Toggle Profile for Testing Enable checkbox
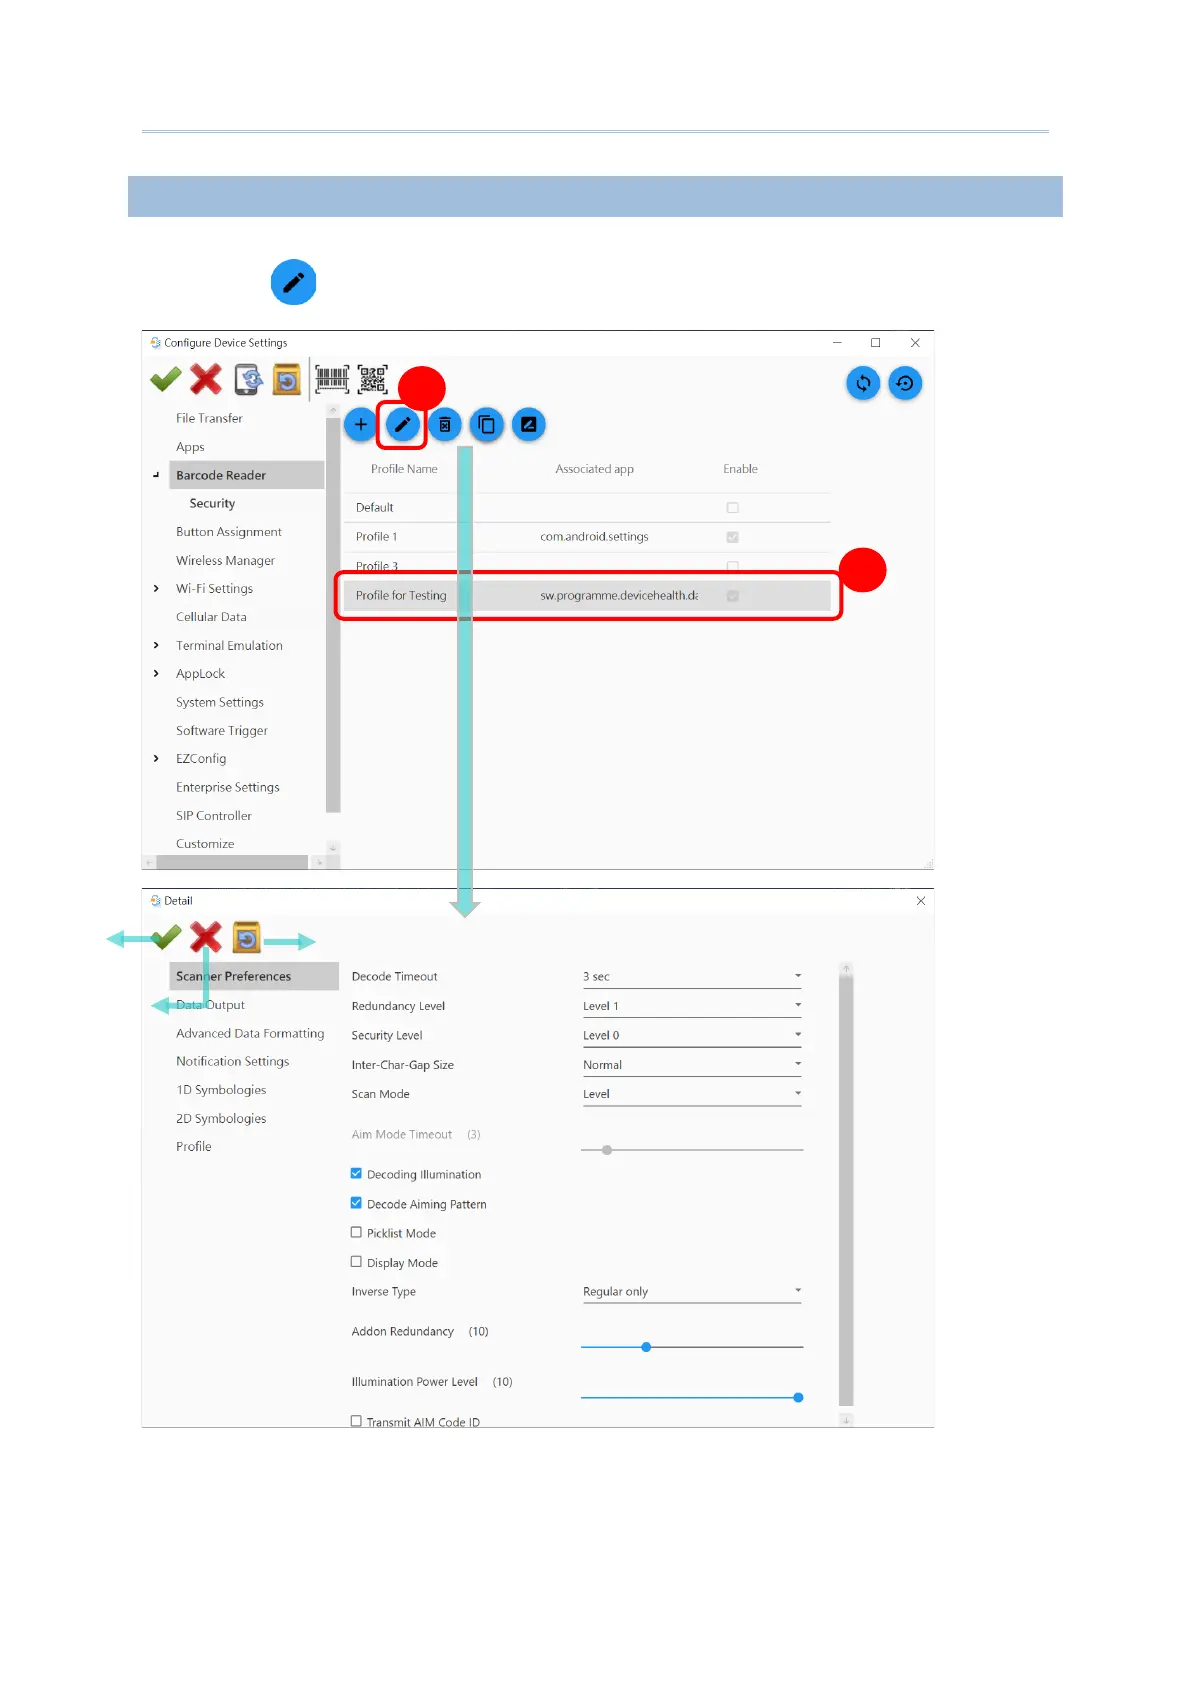 point(733,596)
